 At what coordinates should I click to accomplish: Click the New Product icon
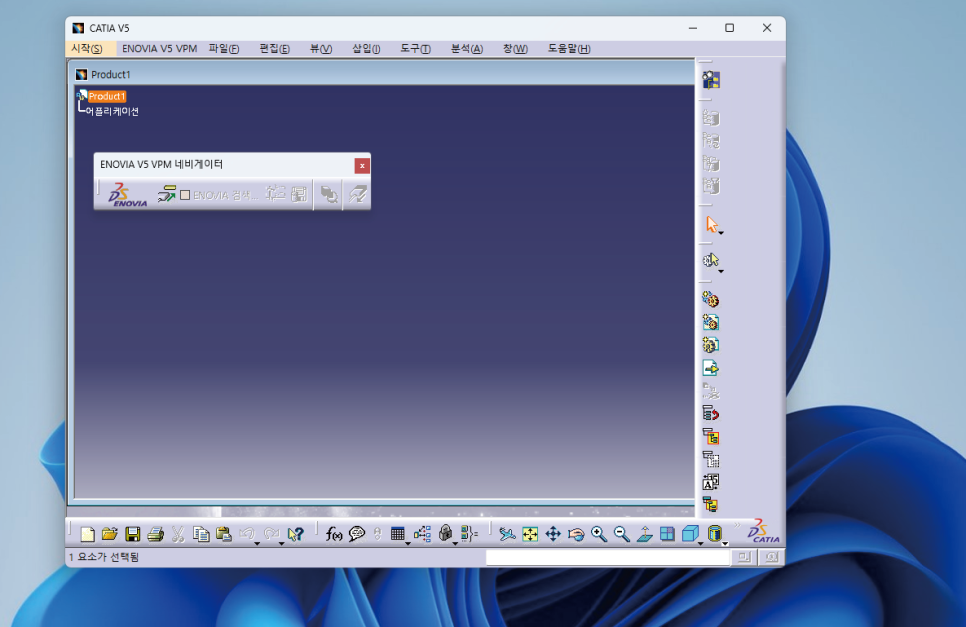coord(710,322)
